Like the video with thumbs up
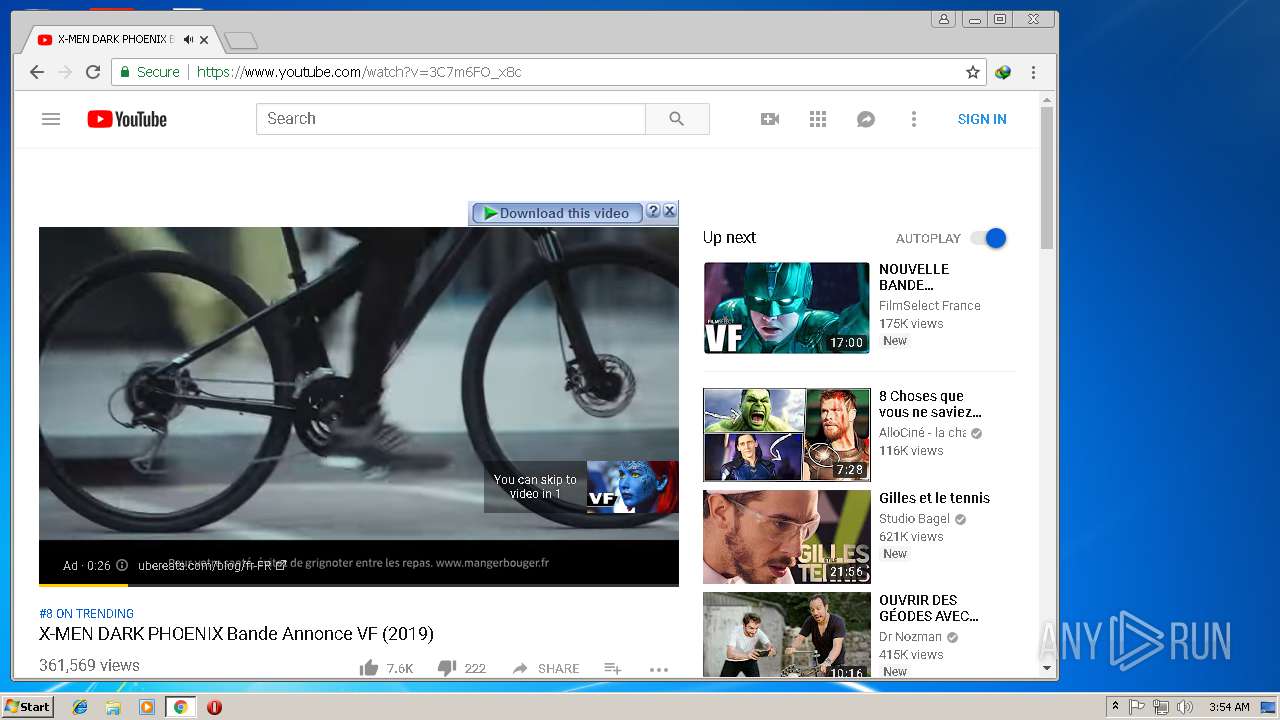Screen dimensions: 1280x720 tap(369, 668)
